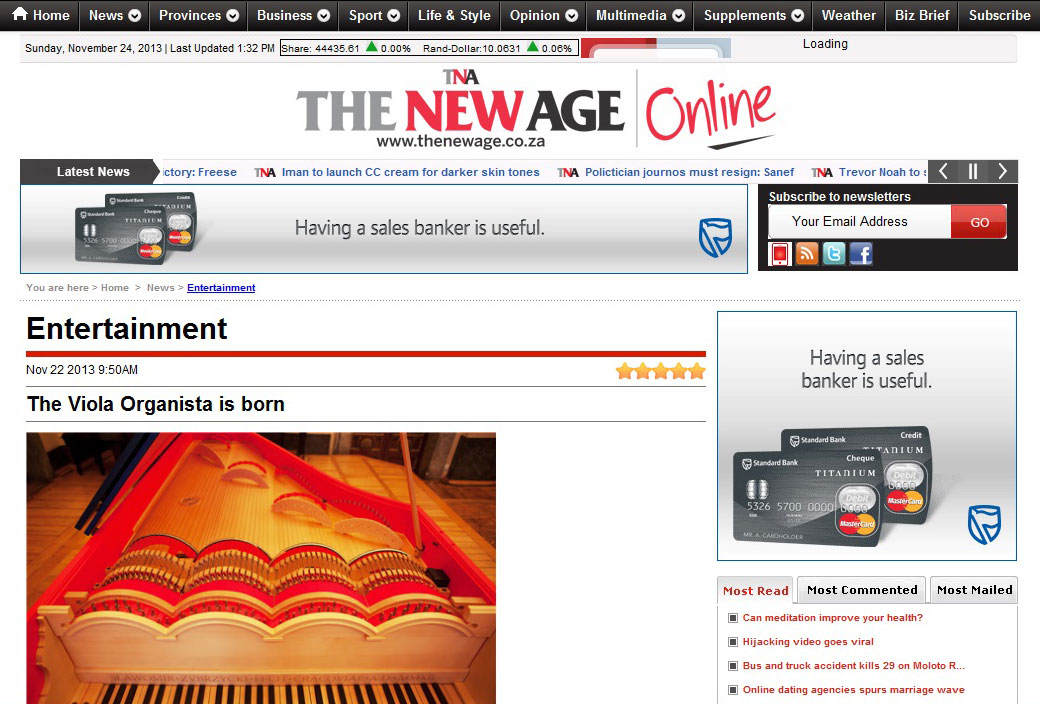This screenshot has width=1040, height=704.
Task: Open the Entertainment breadcrumb link
Action: (x=221, y=288)
